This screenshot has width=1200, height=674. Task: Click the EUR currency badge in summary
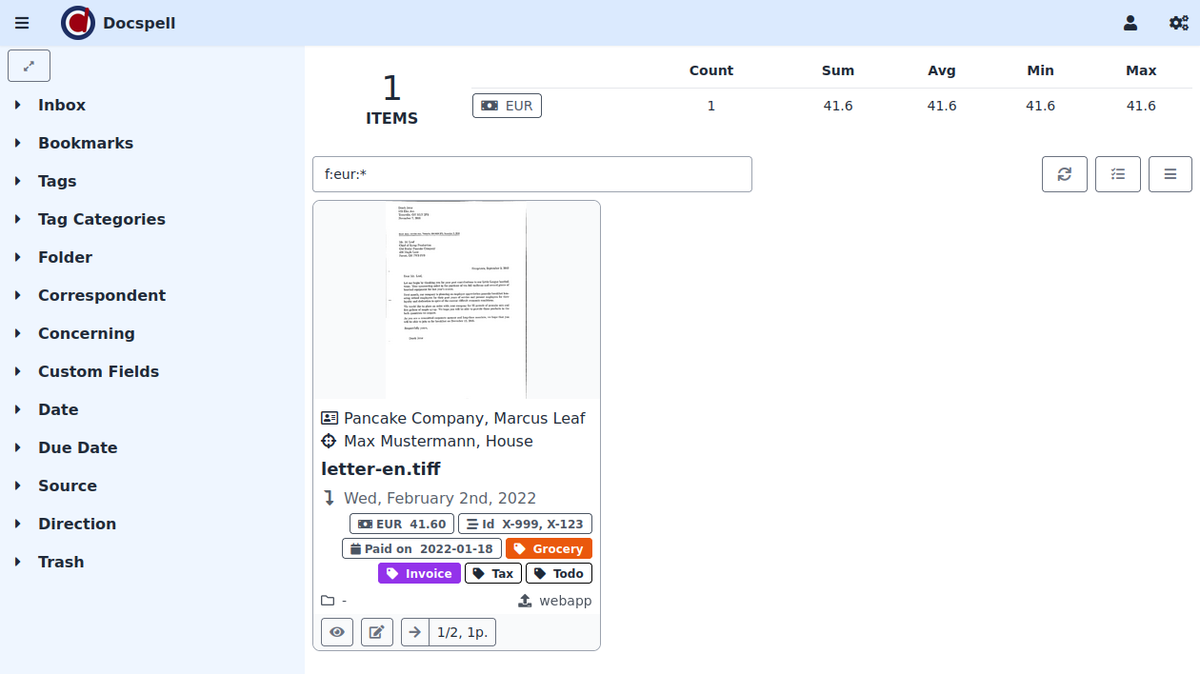pos(507,105)
